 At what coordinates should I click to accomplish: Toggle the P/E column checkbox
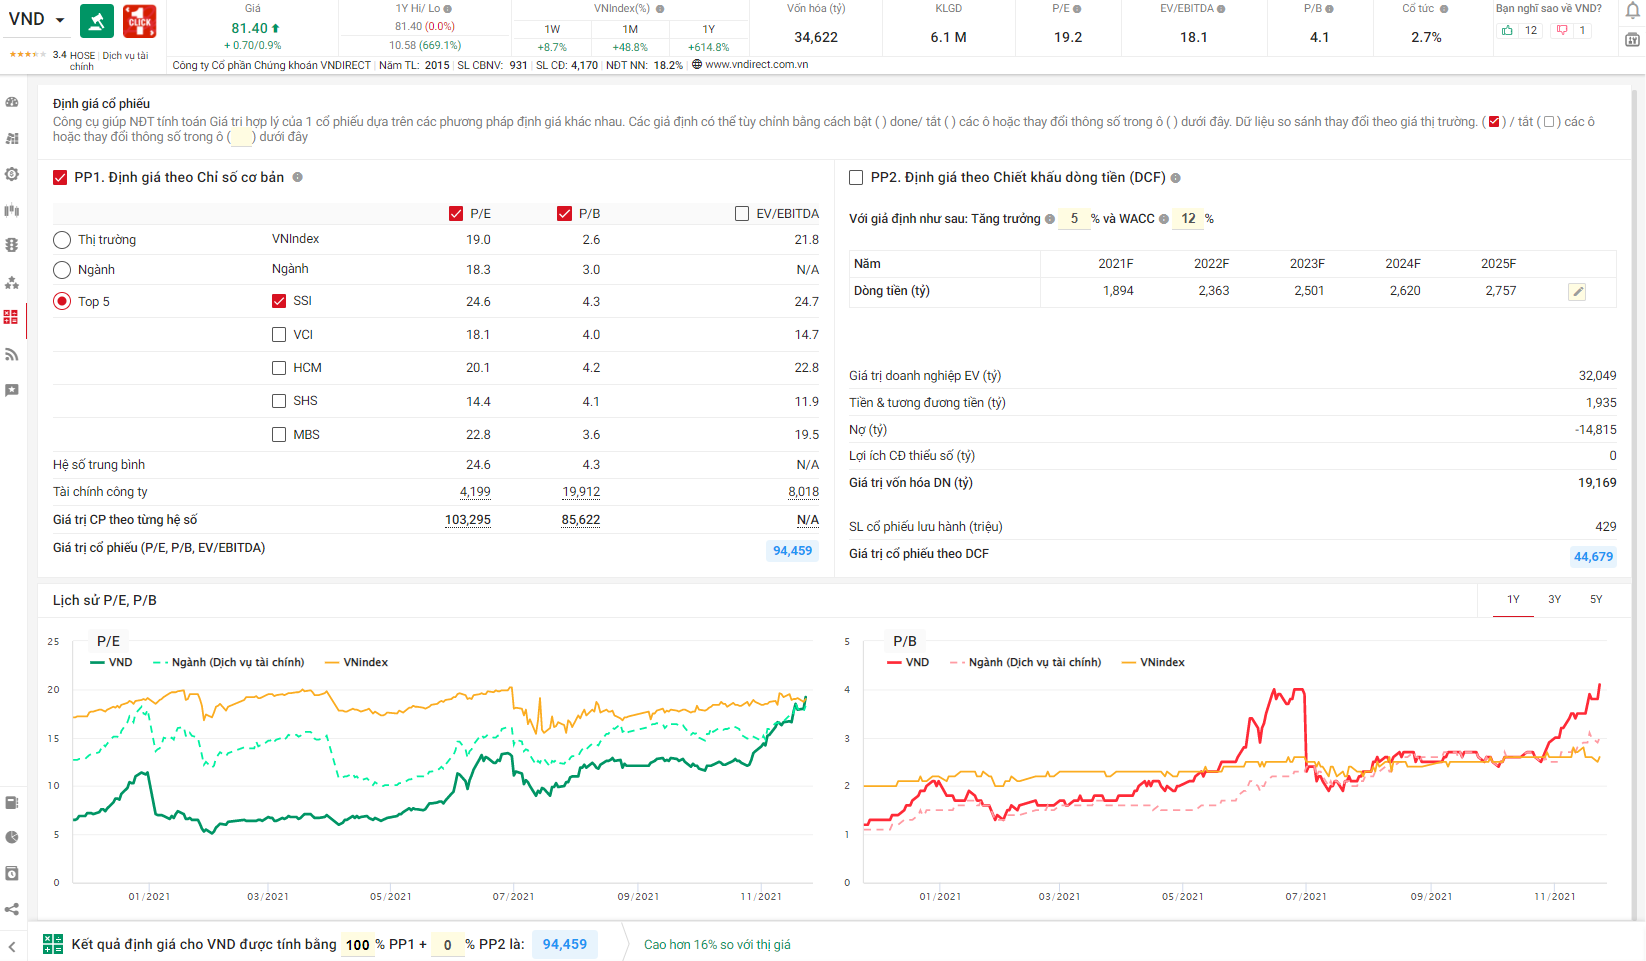point(456,213)
